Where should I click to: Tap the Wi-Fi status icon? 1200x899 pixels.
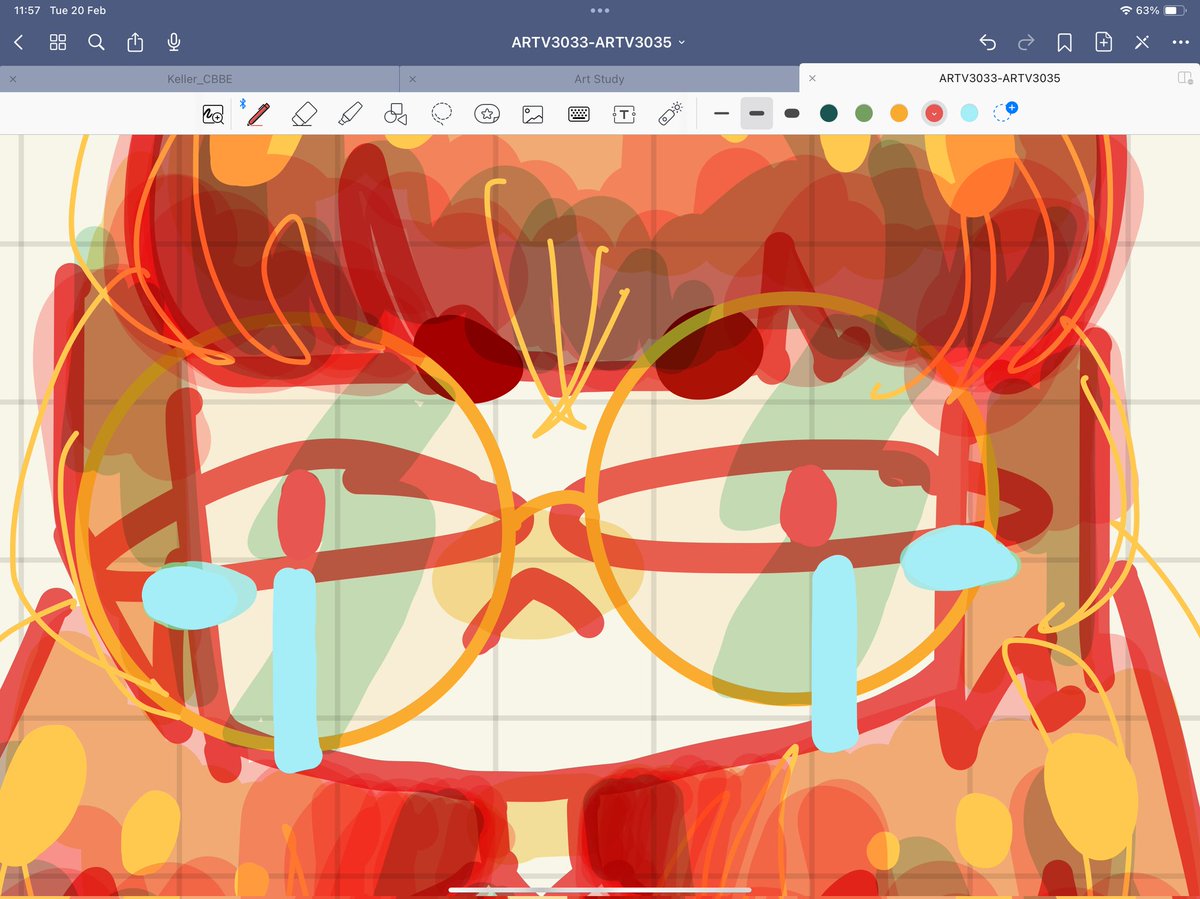click(x=1126, y=10)
